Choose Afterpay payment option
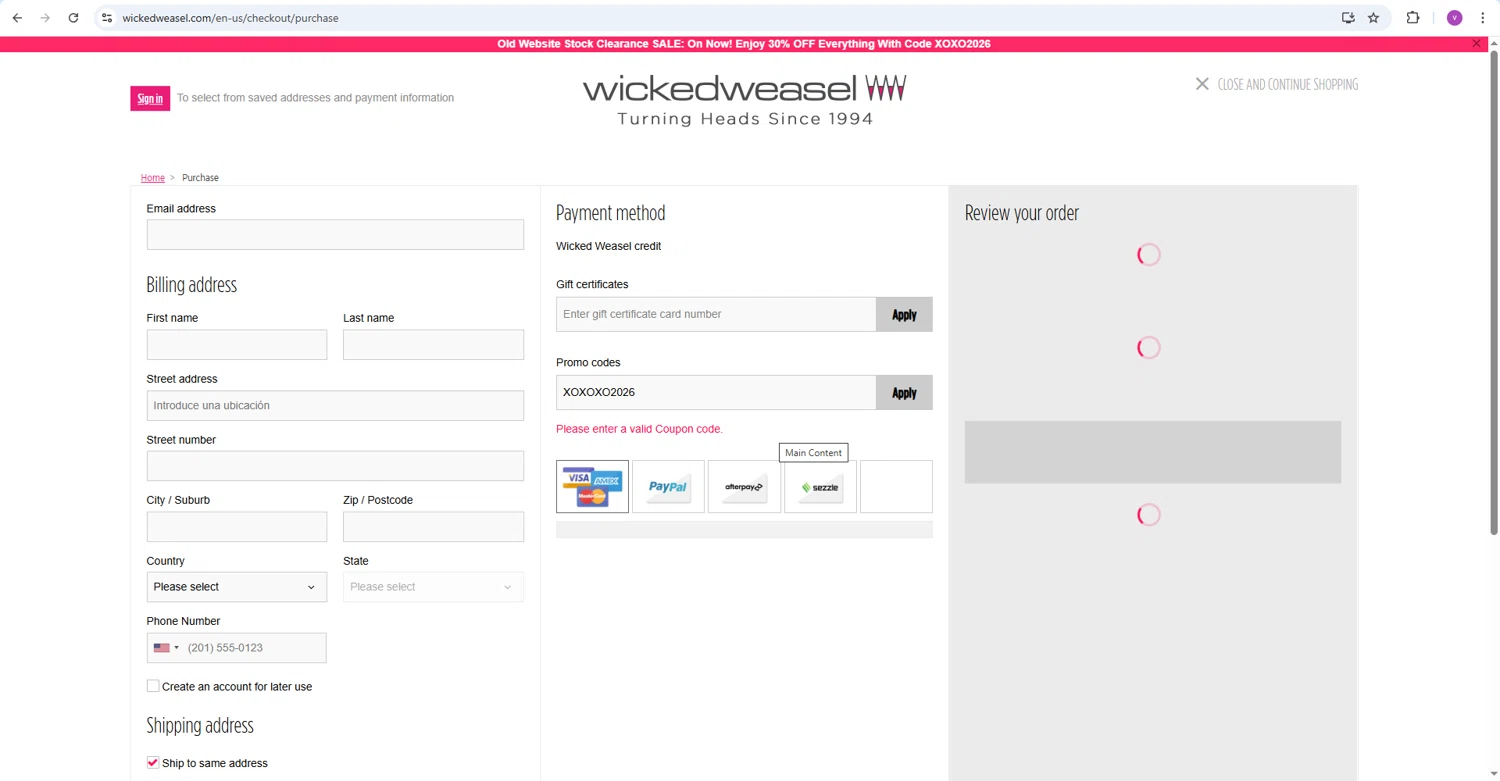This screenshot has height=781, width=1500. pyautogui.click(x=744, y=486)
